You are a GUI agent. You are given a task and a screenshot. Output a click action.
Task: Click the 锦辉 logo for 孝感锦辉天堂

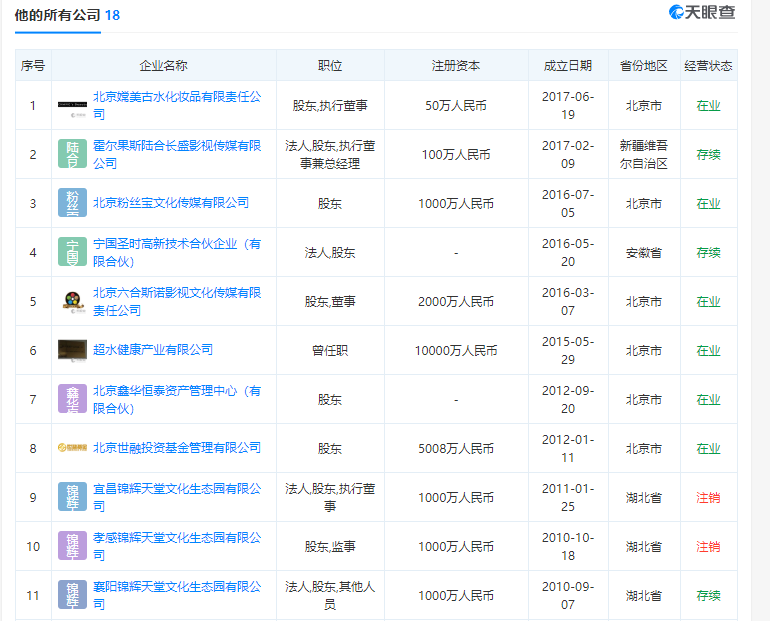pyautogui.click(x=72, y=546)
